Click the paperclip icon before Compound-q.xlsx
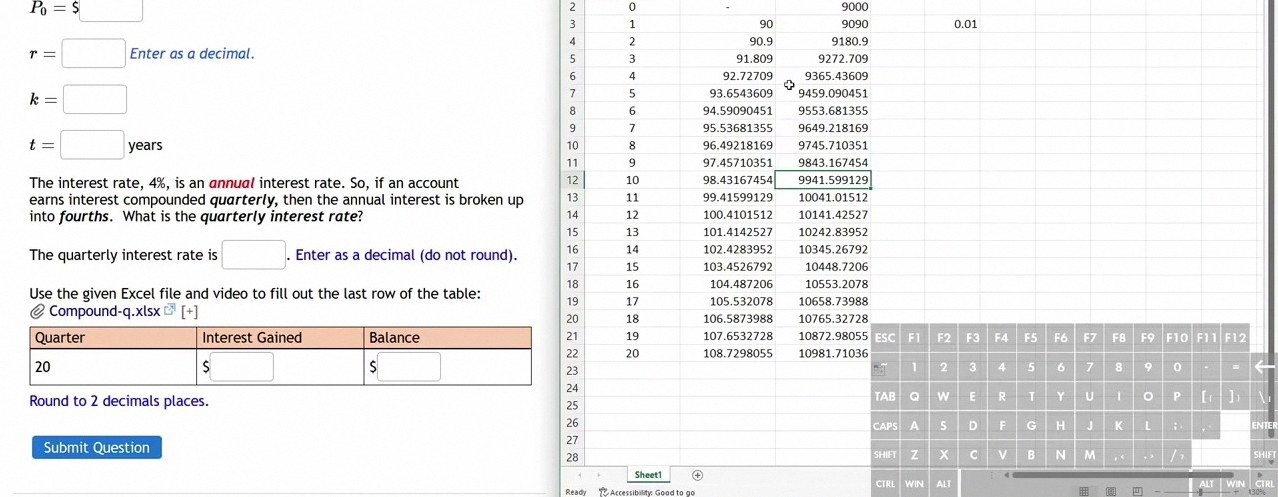1278x497 pixels. tap(38, 311)
